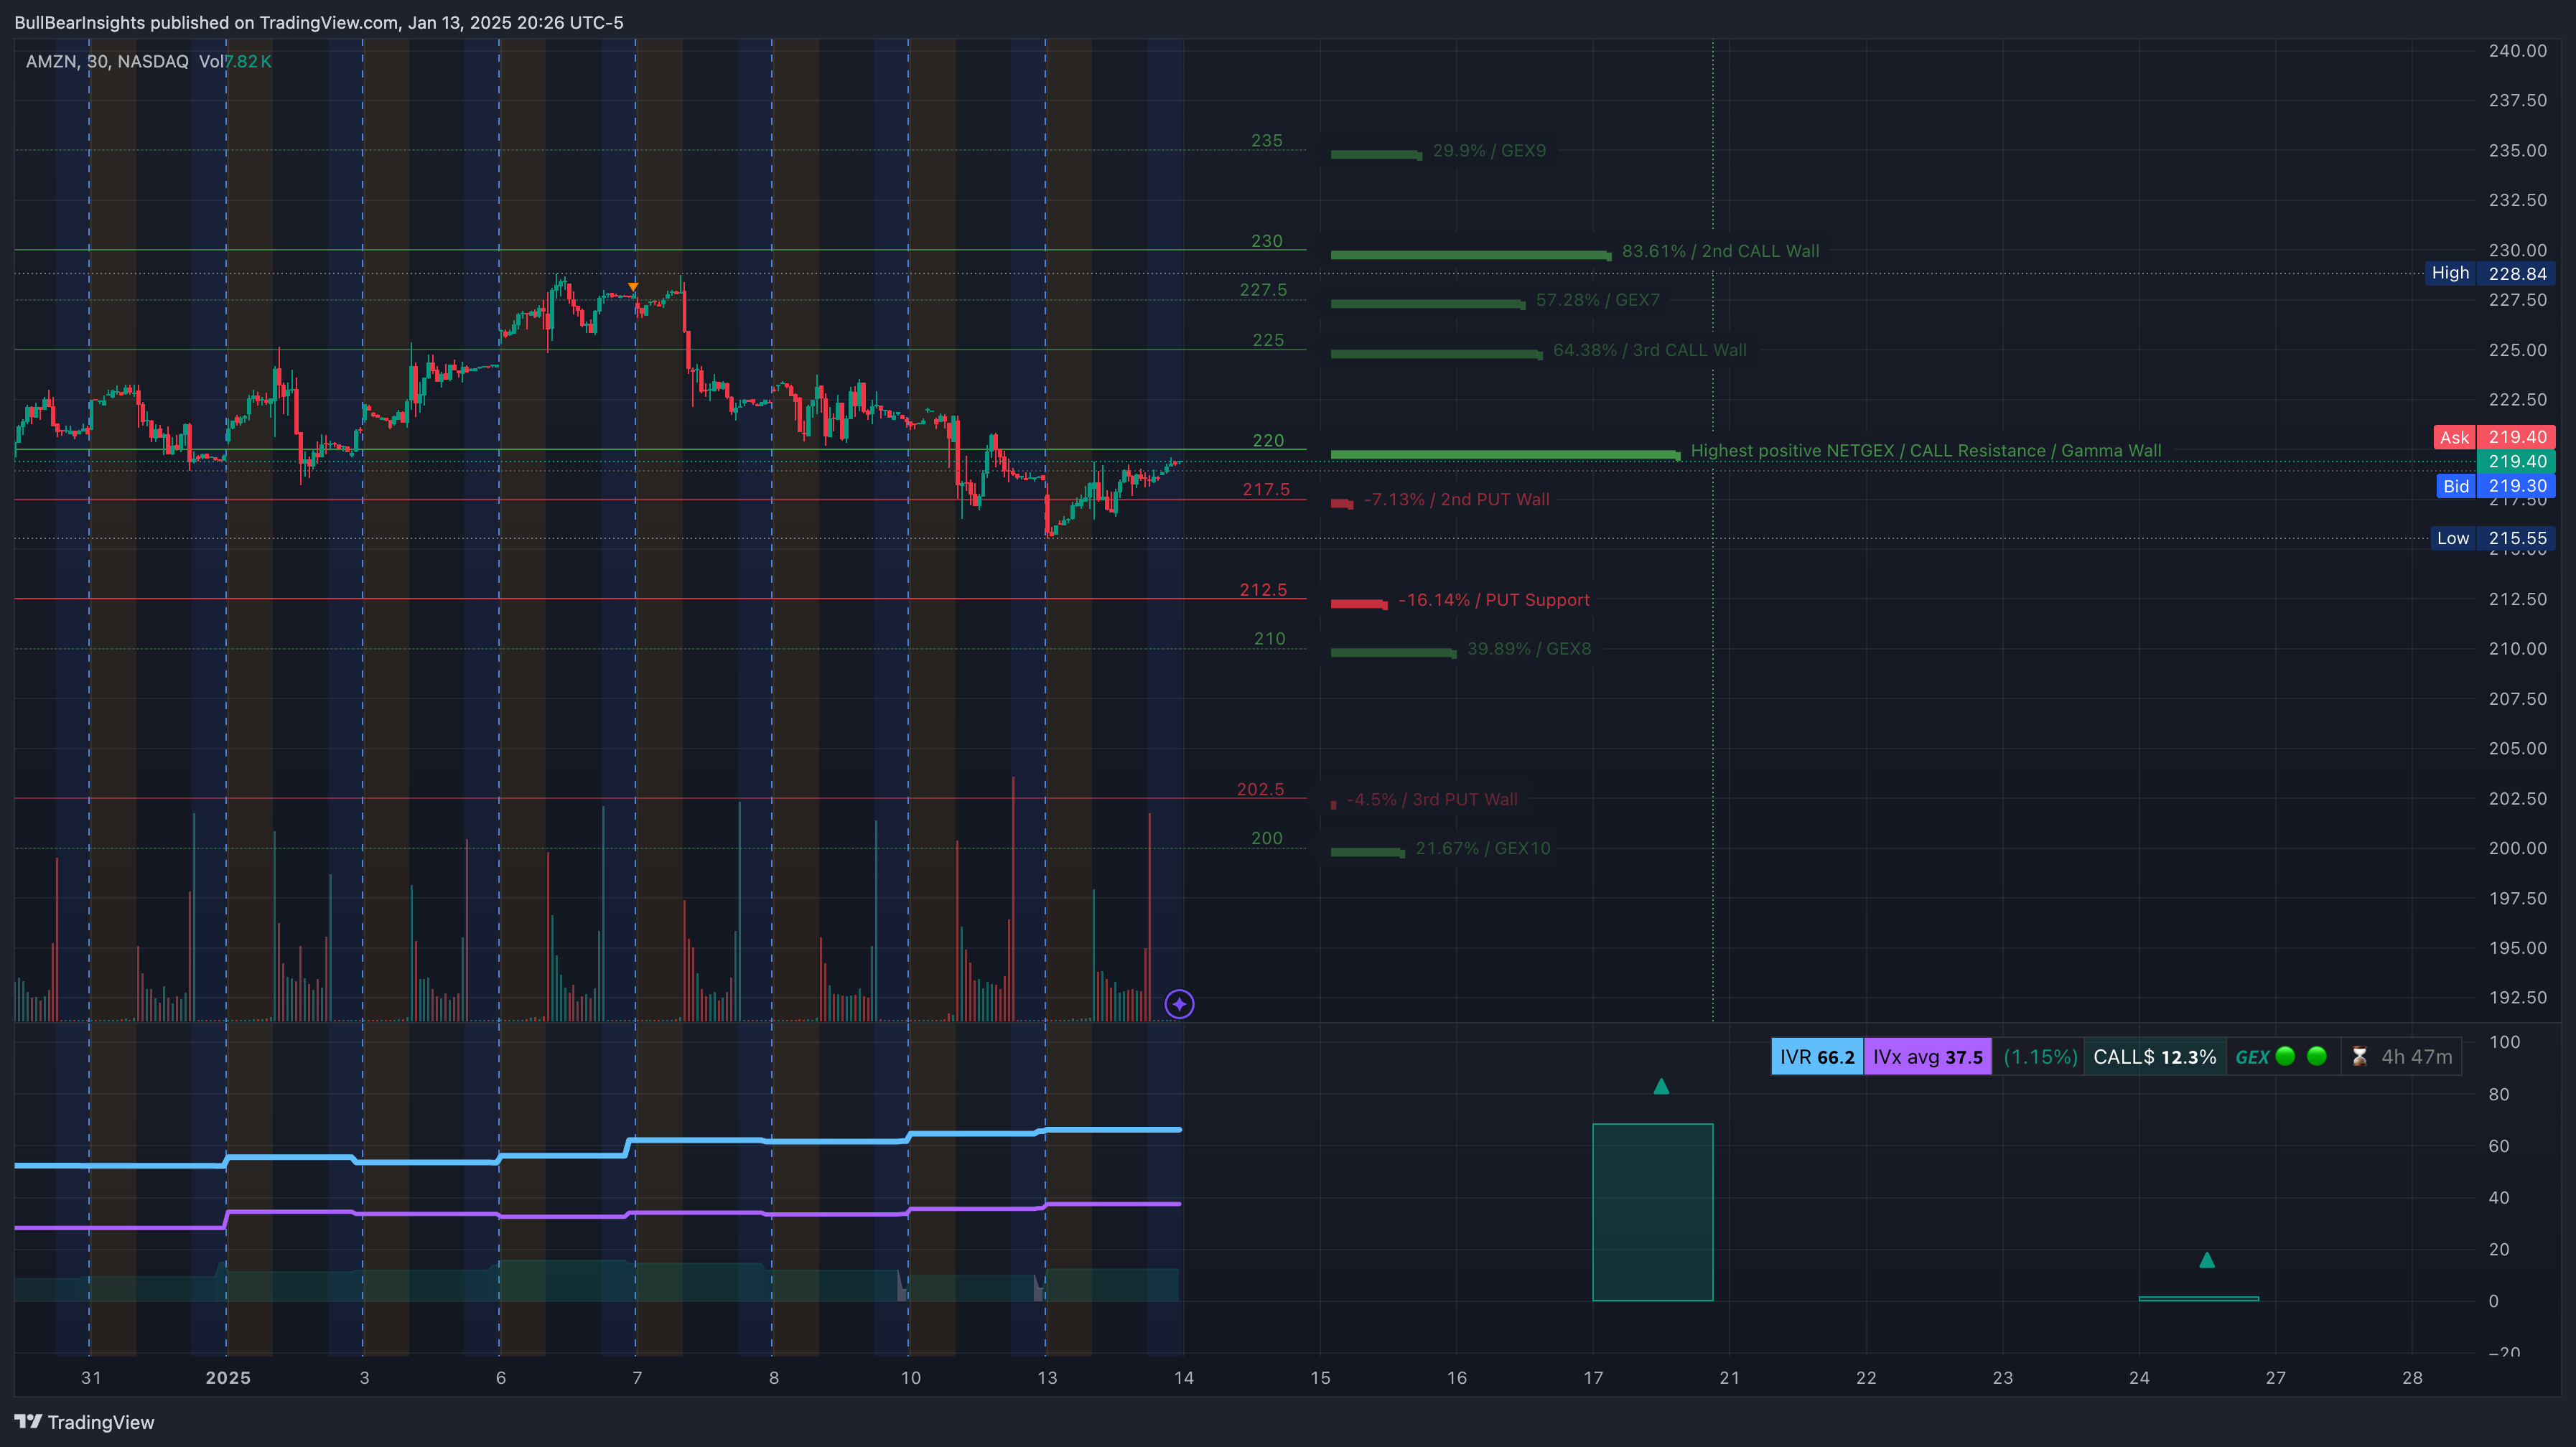Click the 'Highest positive NETGEX / CALL Resistance / Gamma Wall' label
Image resolution: width=2576 pixels, height=1447 pixels.
[1925, 451]
